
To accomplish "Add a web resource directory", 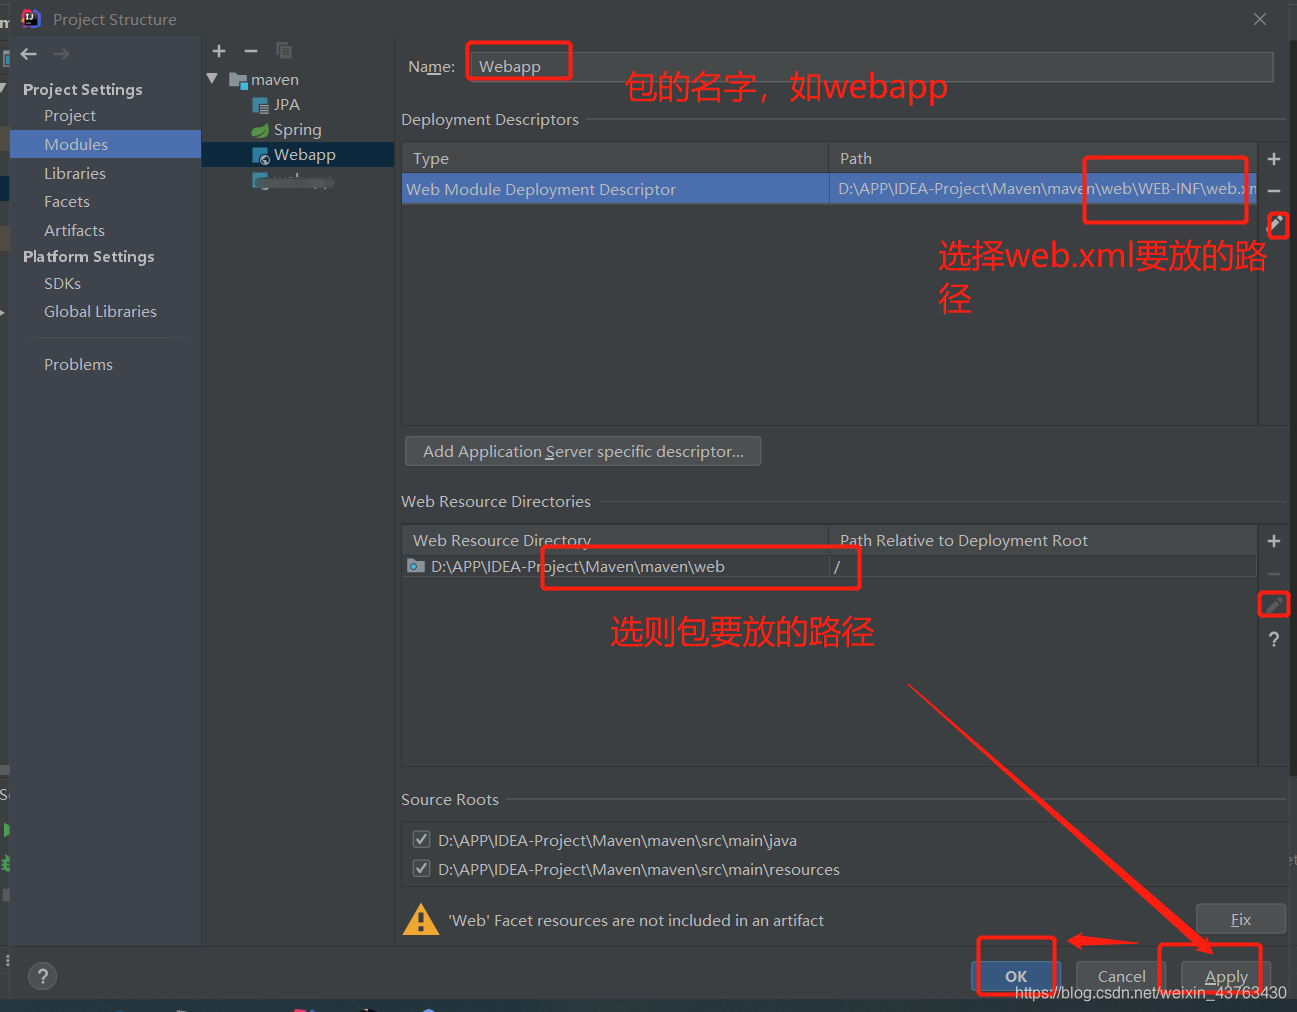I will 1274,541.
